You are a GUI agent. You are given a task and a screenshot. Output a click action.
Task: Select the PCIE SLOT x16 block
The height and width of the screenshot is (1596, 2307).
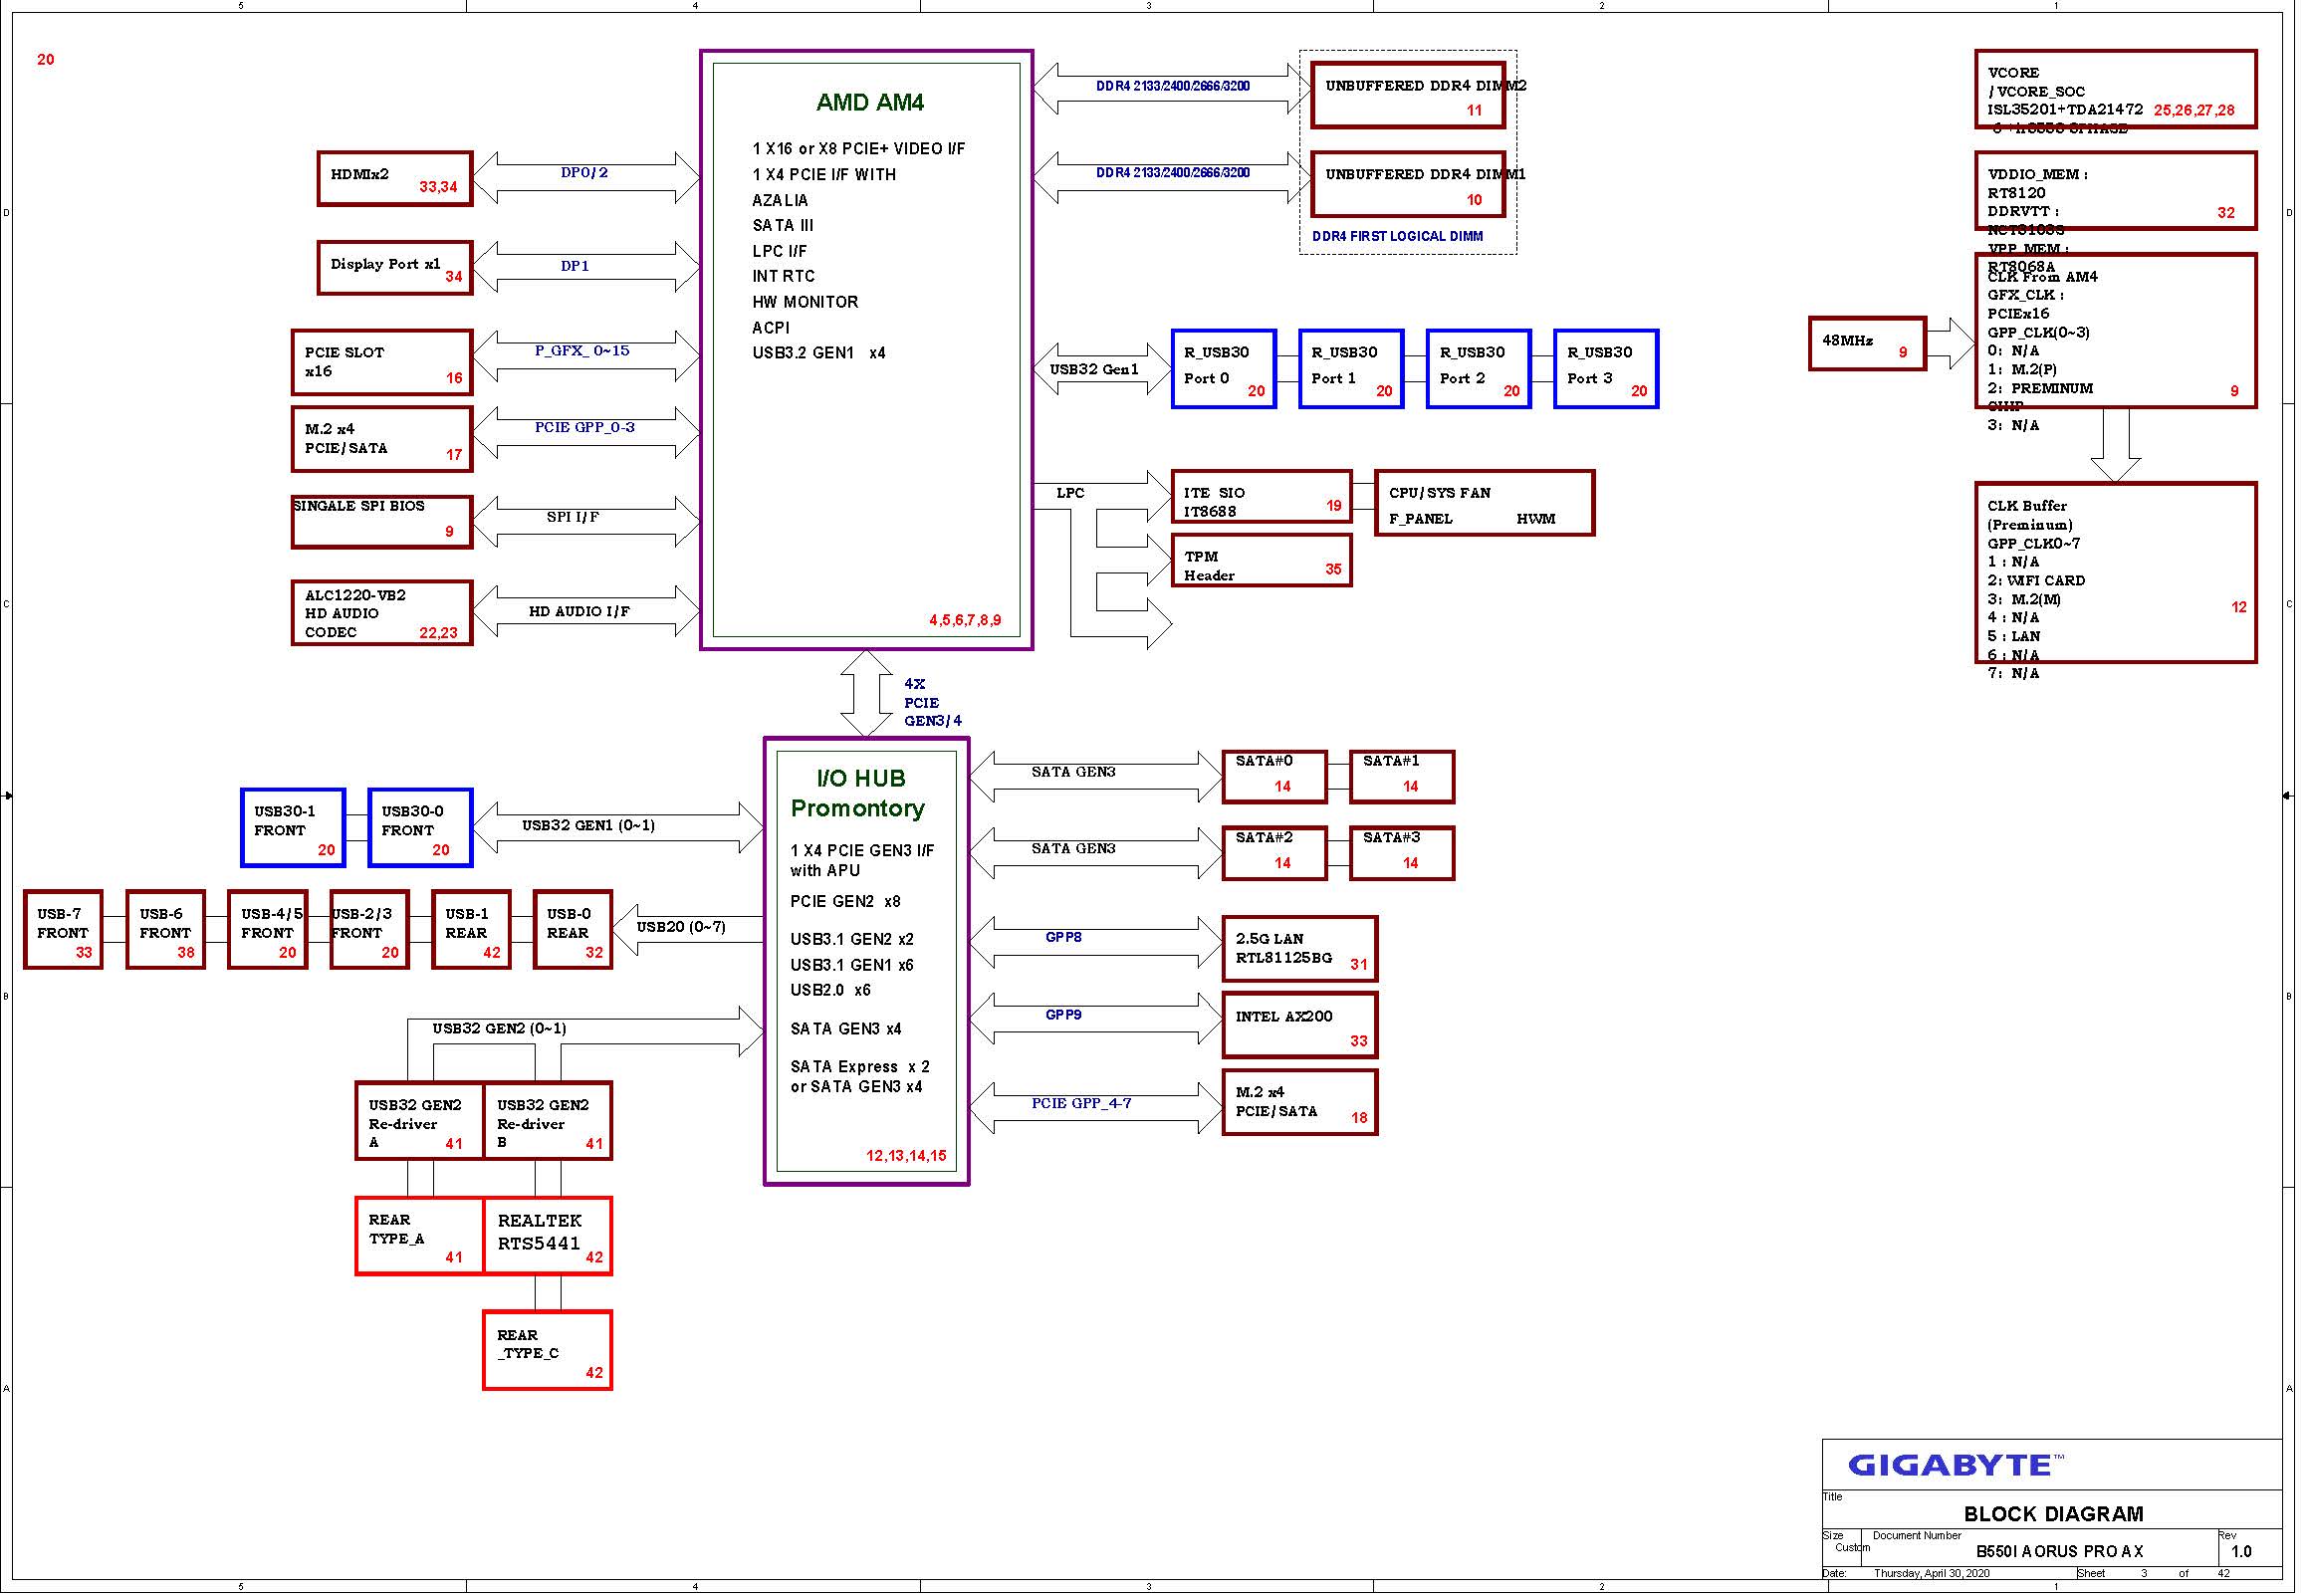[382, 362]
